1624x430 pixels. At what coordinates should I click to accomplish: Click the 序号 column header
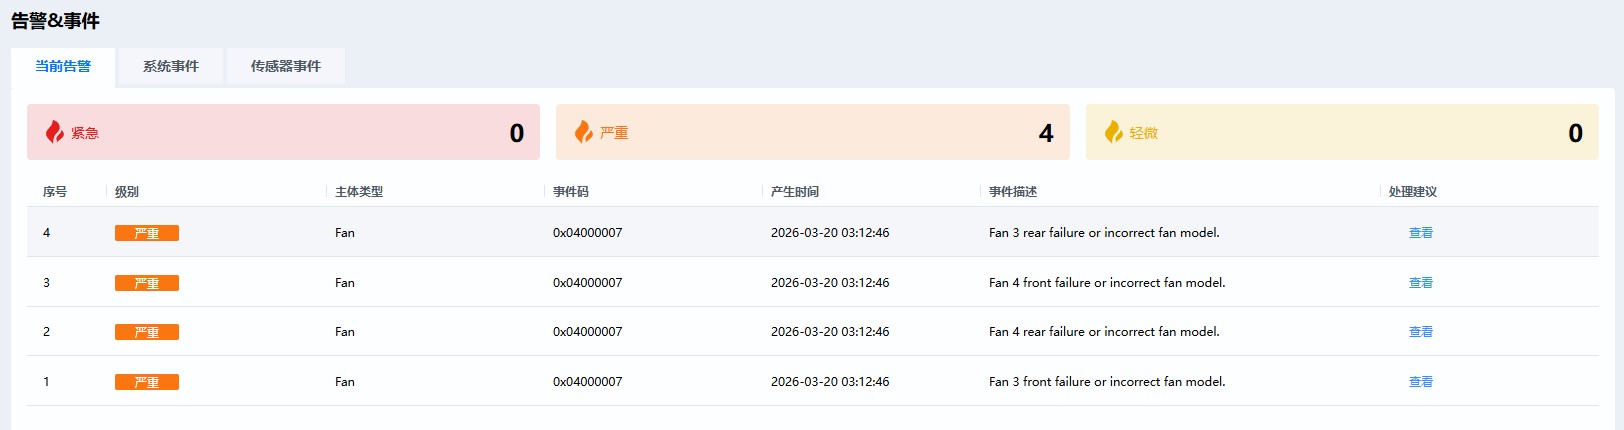click(x=55, y=192)
